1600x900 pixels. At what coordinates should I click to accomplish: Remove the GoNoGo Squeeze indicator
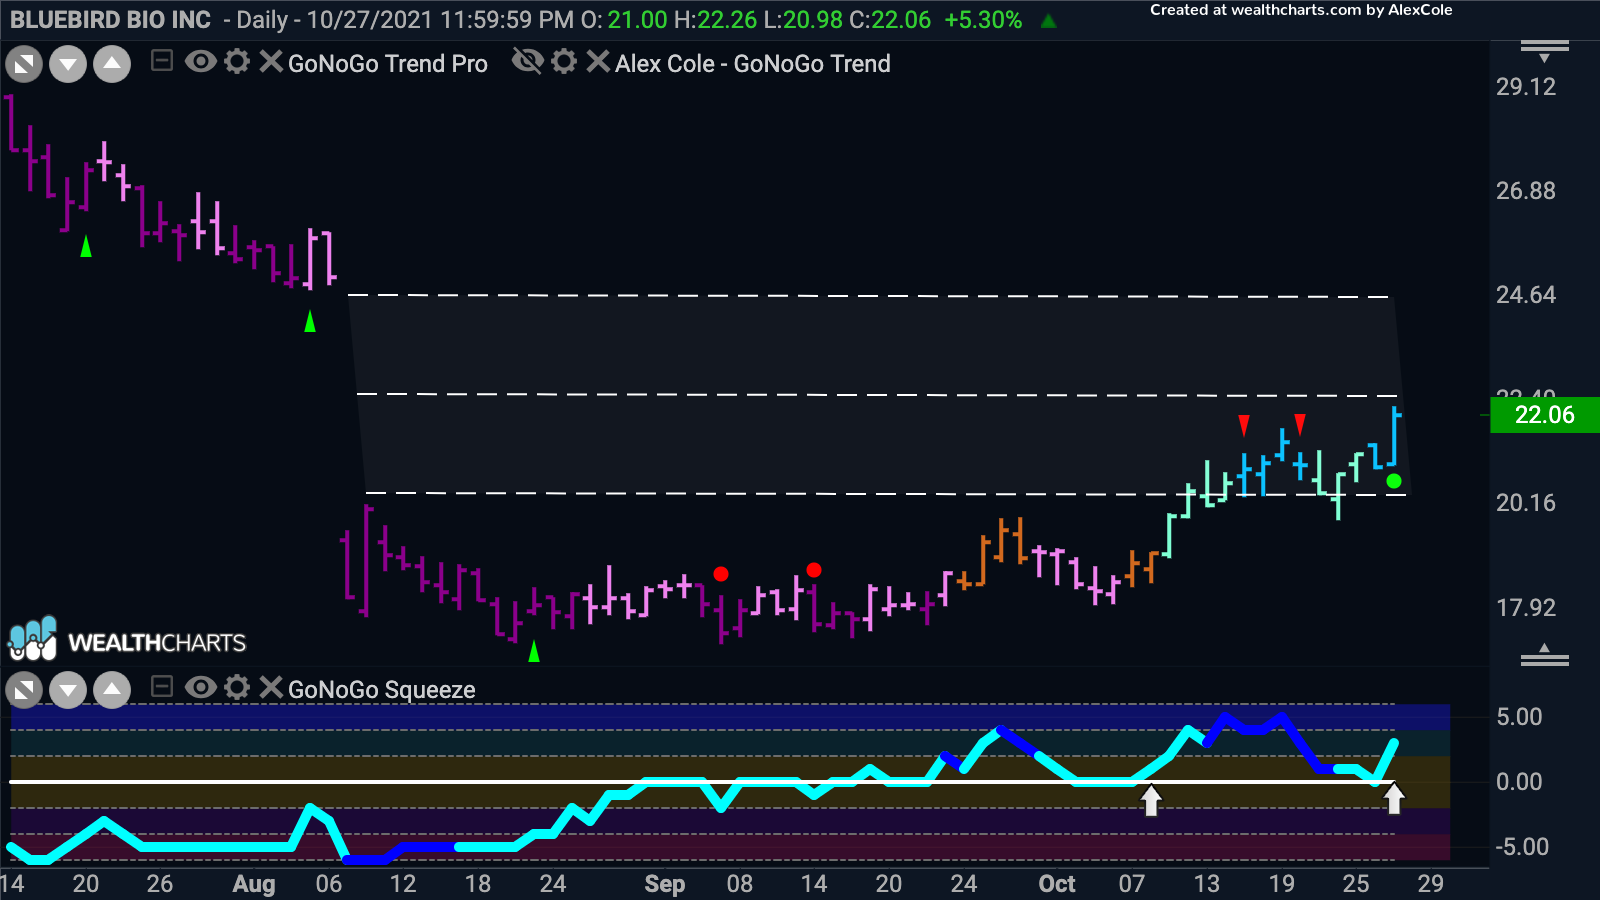point(270,687)
